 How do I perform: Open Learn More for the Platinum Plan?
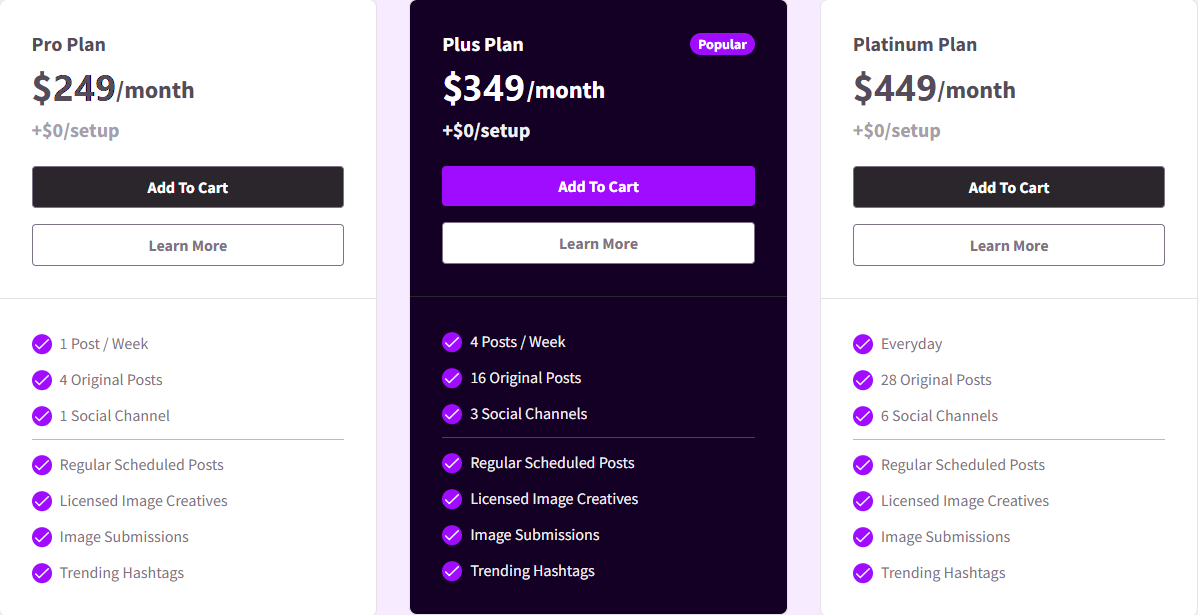1009,245
